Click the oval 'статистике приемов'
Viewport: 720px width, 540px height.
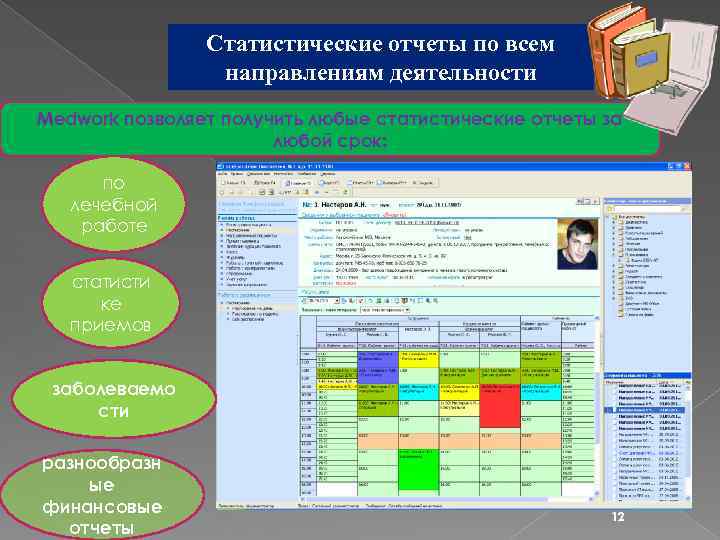pyautogui.click(x=111, y=304)
